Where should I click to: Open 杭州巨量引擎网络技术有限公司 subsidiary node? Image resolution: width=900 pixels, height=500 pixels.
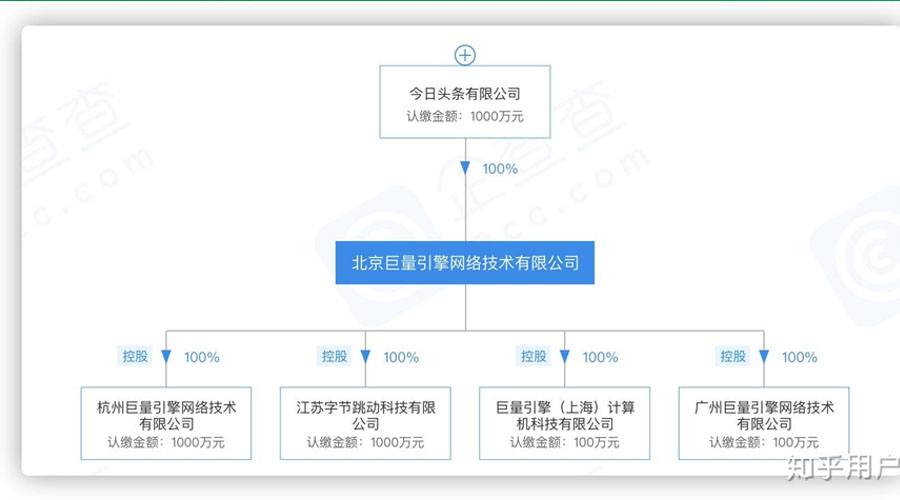tap(166, 423)
